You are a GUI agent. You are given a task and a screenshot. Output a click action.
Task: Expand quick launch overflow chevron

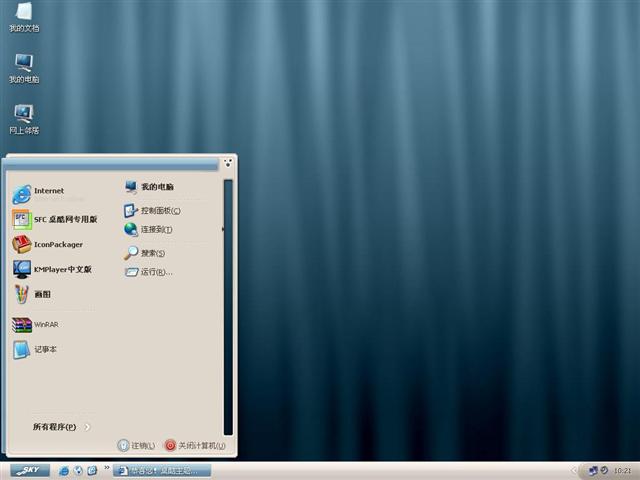tap(107, 468)
